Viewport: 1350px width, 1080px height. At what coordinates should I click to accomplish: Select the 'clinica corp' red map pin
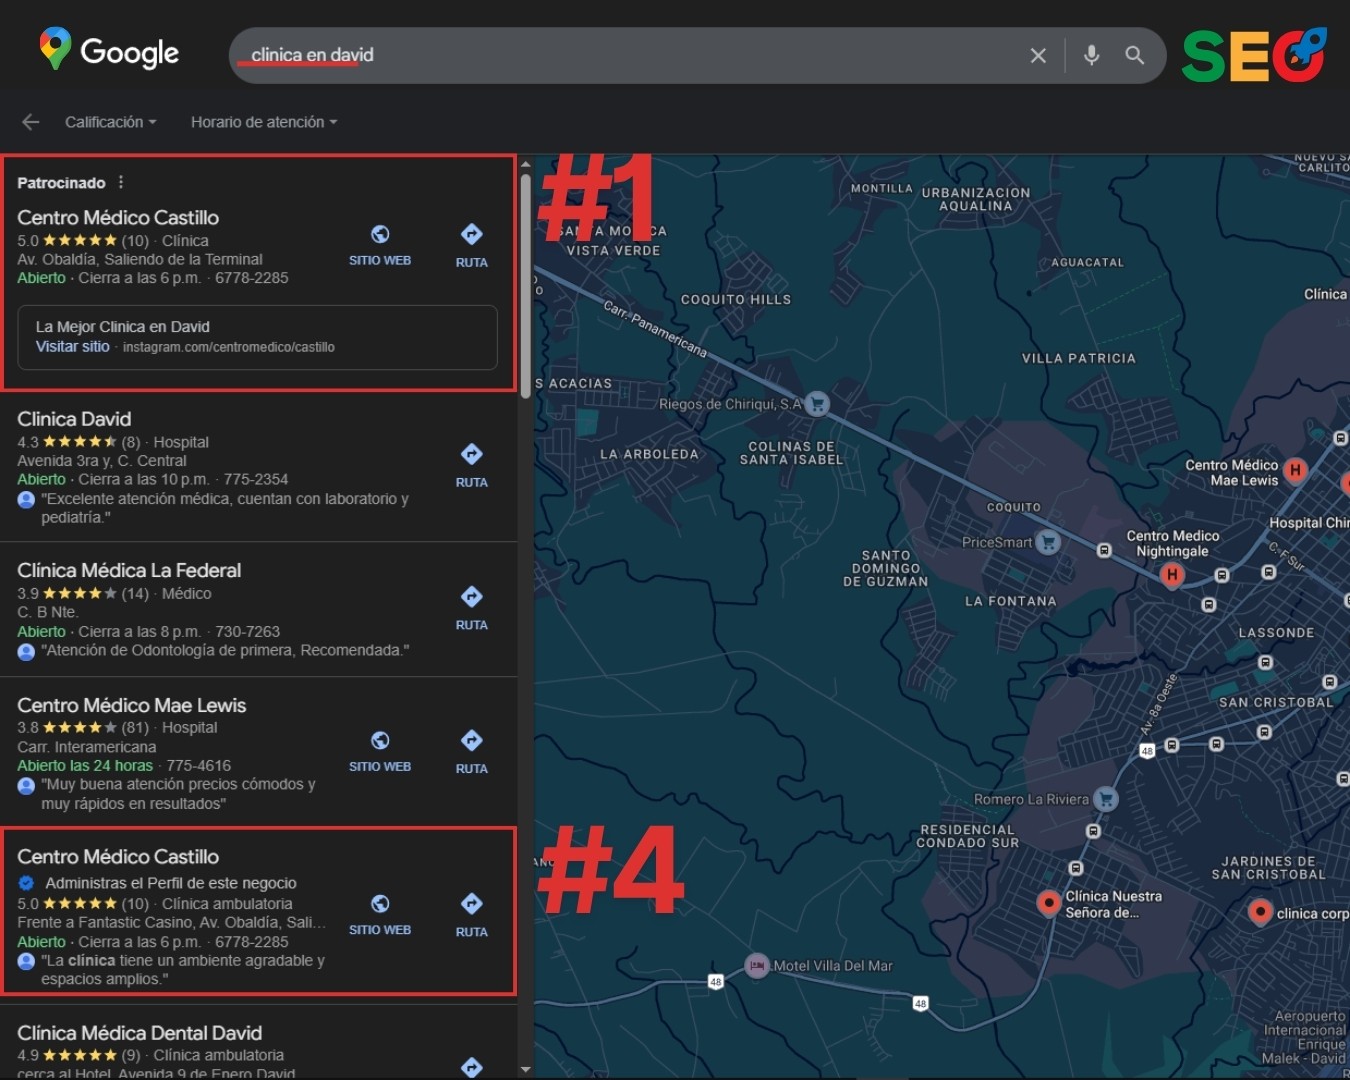click(1261, 911)
